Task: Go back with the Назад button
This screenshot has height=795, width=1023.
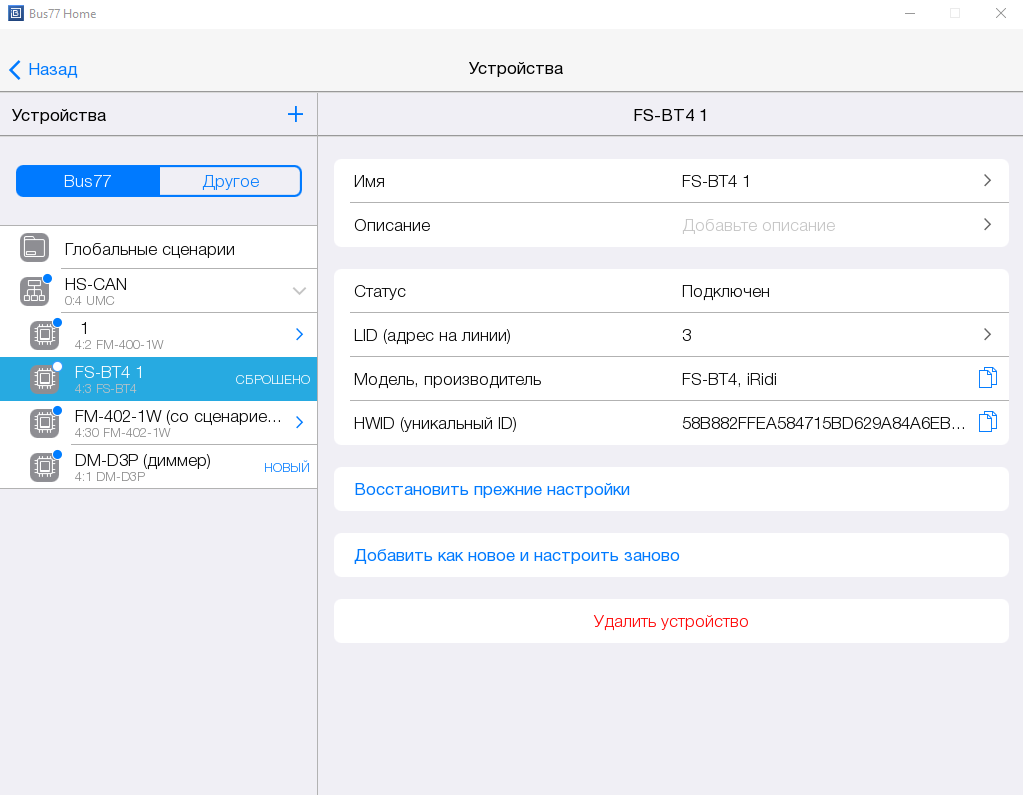Action: (x=43, y=69)
